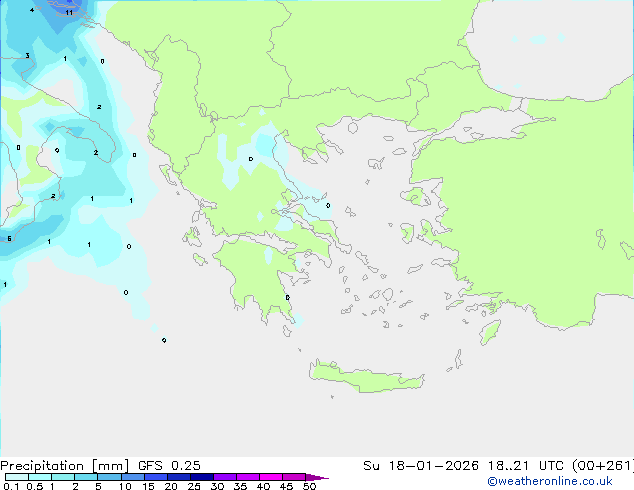Click the '3' precipitation value on the map
Viewport: 634px width, 490px height.
click(27, 56)
